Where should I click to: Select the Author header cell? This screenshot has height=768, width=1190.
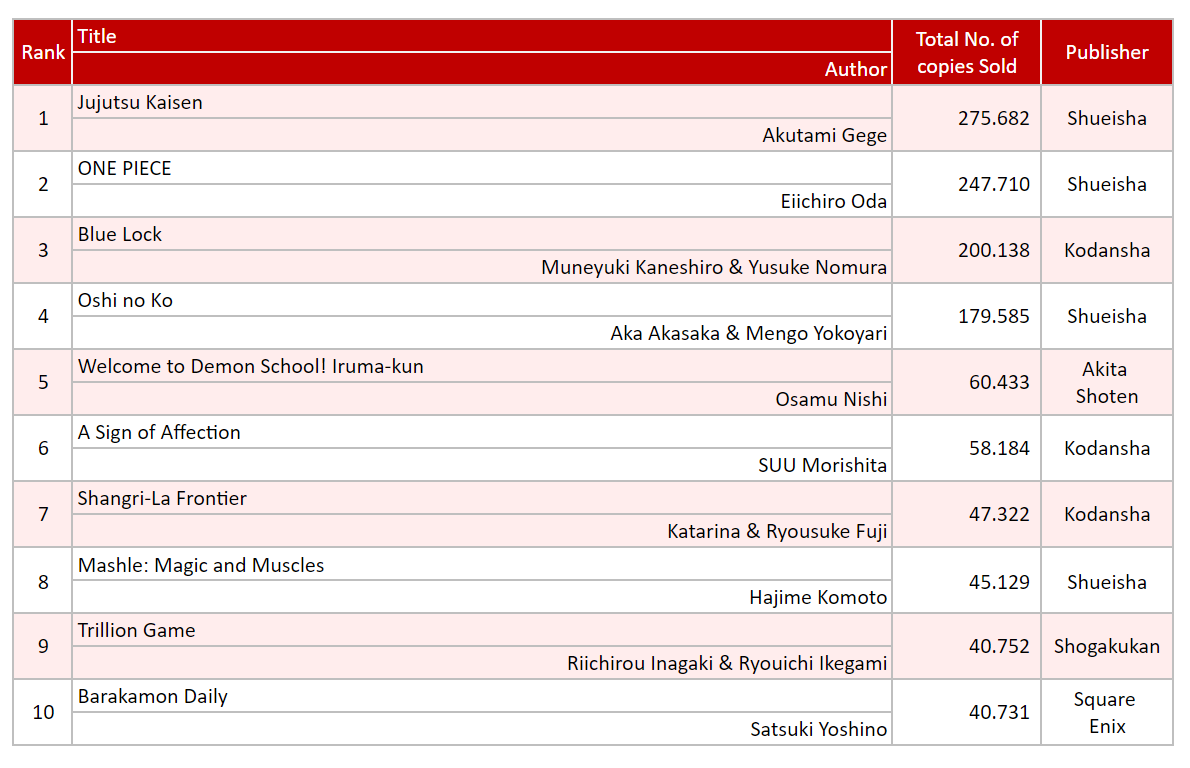(x=482, y=69)
